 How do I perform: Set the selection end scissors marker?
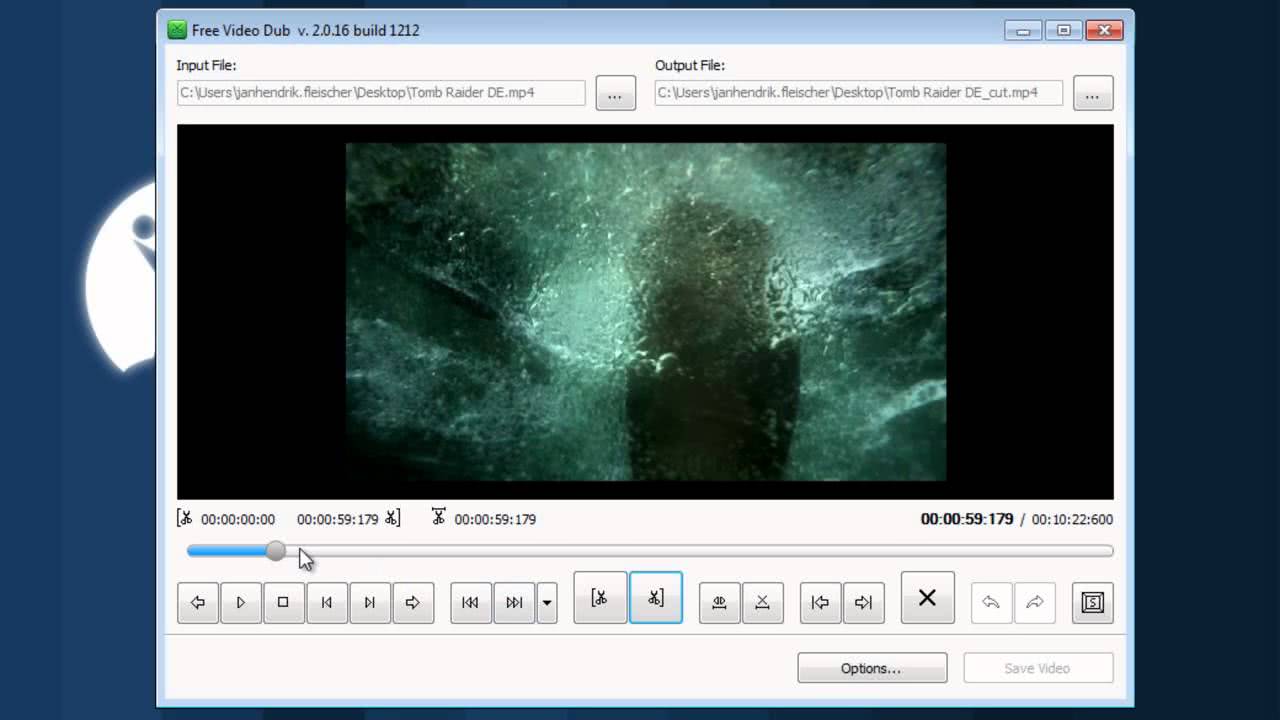pos(655,598)
